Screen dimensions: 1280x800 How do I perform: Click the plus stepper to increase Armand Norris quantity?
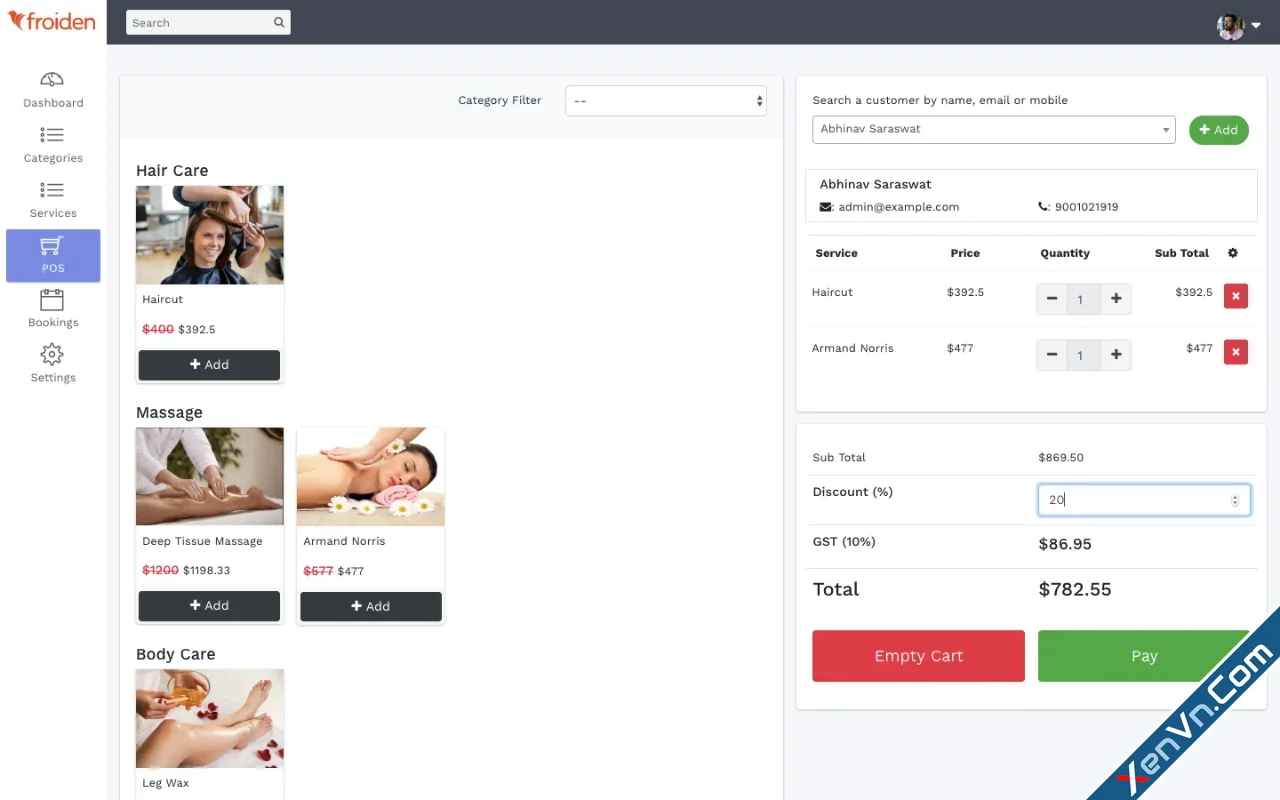(x=1115, y=354)
